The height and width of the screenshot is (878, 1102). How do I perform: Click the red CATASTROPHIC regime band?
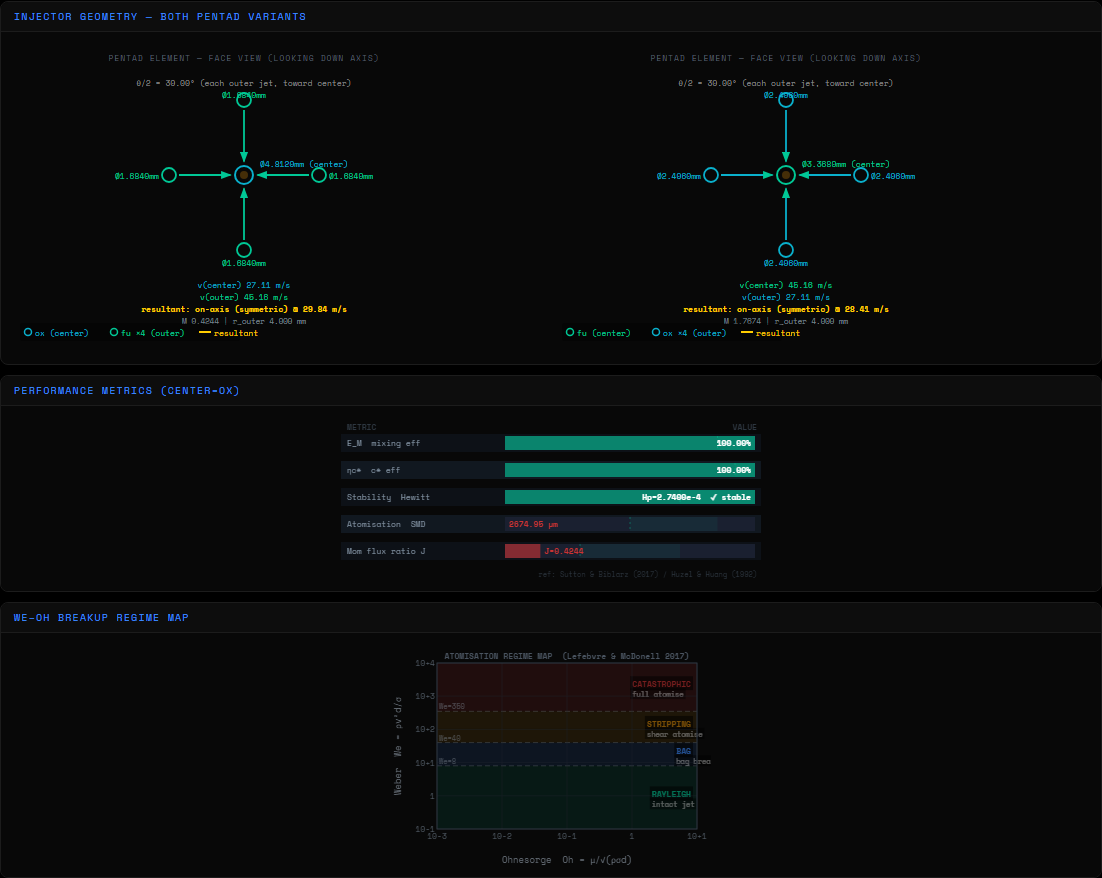[567, 687]
